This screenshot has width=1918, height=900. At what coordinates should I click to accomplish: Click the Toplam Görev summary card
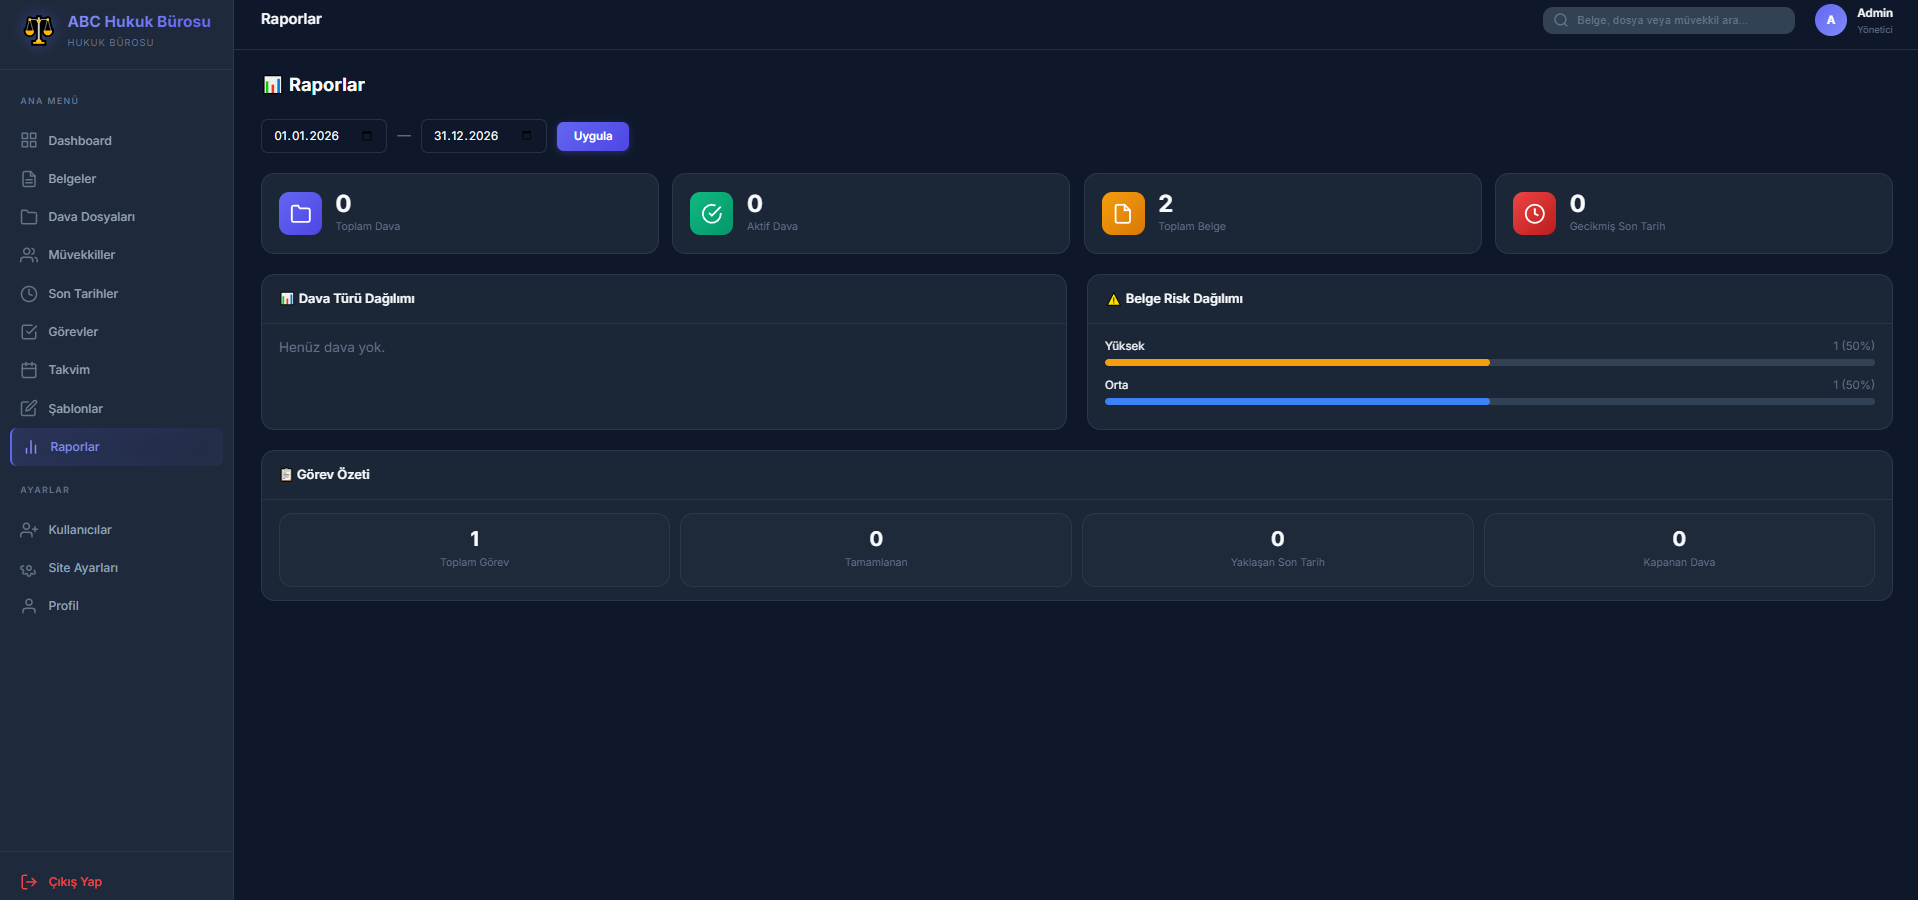(x=474, y=549)
